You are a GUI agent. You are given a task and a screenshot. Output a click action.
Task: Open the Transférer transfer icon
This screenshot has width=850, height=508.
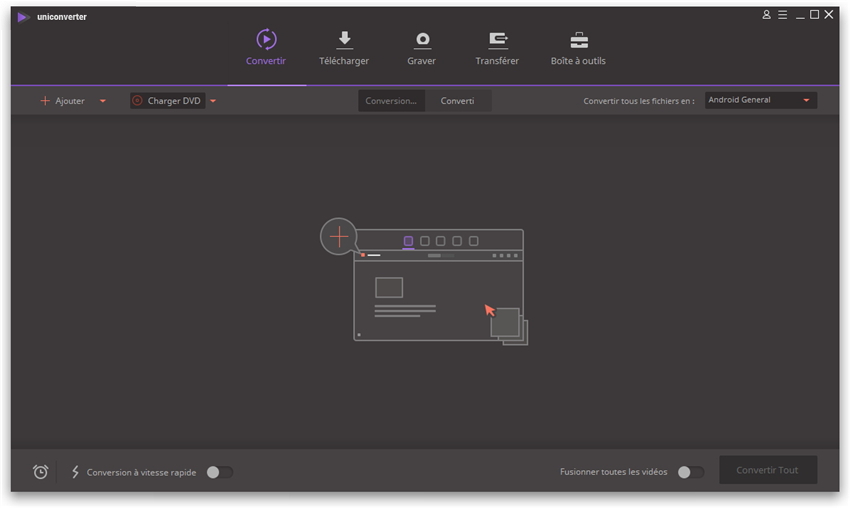point(498,40)
